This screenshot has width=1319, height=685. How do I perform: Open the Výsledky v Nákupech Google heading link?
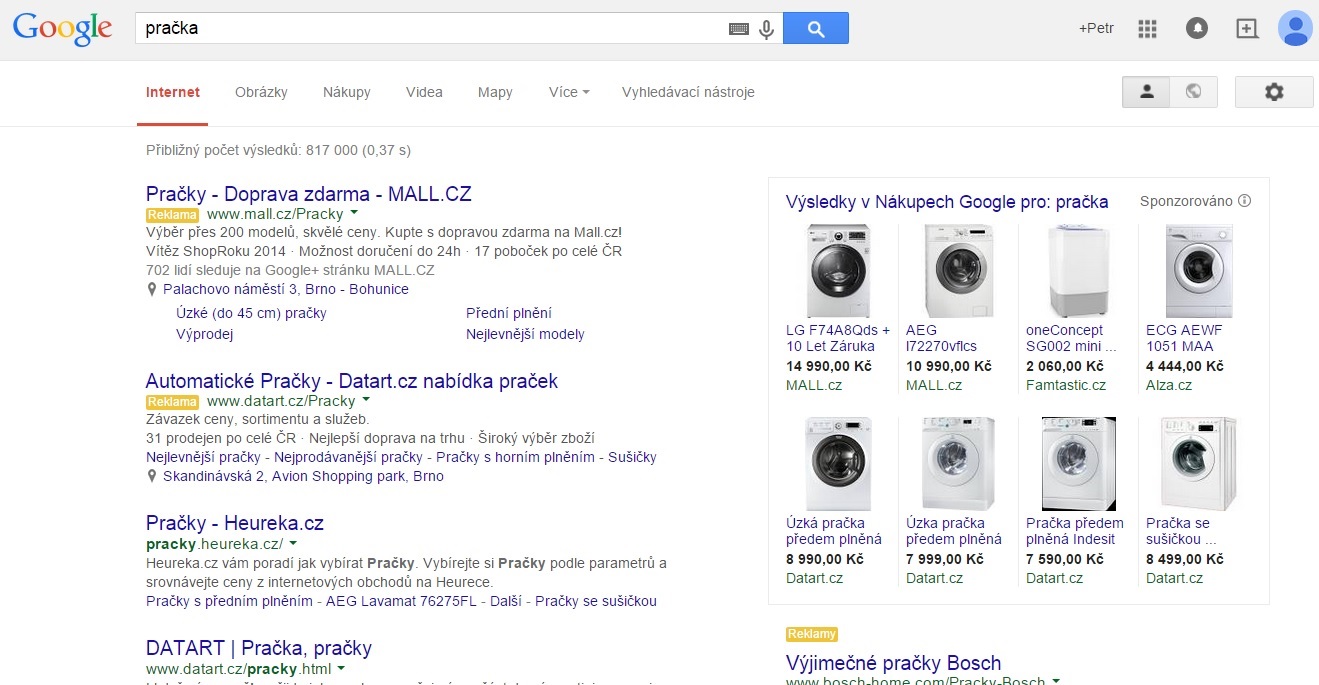pos(947,202)
